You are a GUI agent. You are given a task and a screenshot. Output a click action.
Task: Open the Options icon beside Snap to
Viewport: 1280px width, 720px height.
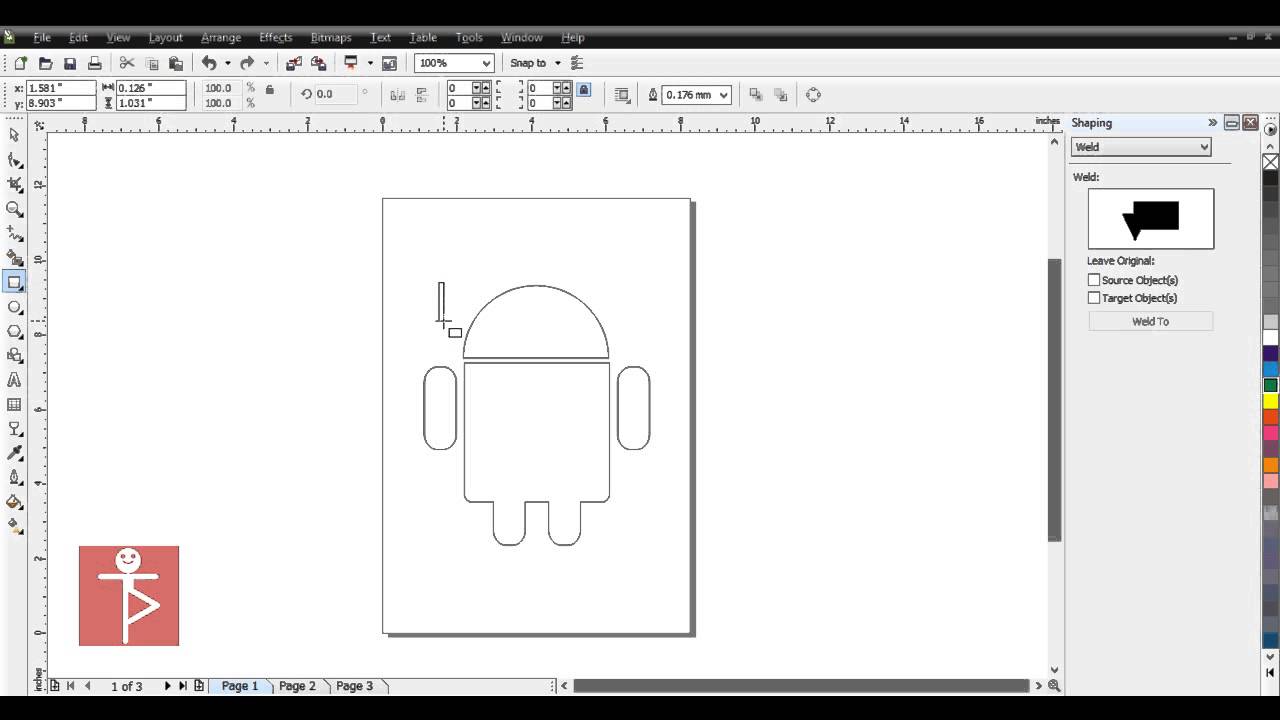pos(577,63)
